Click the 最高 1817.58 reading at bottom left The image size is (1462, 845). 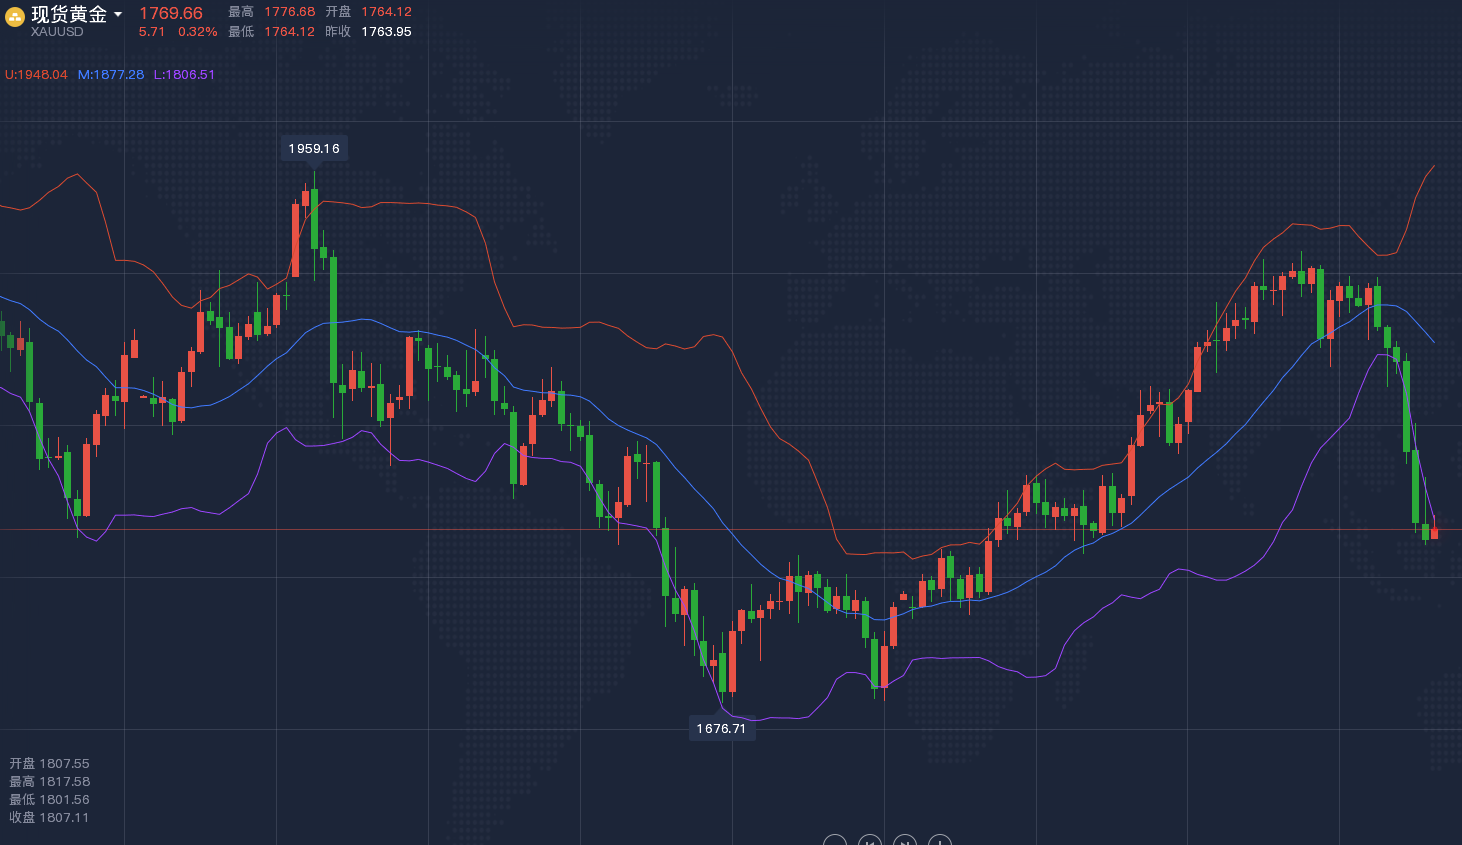tap(49, 782)
